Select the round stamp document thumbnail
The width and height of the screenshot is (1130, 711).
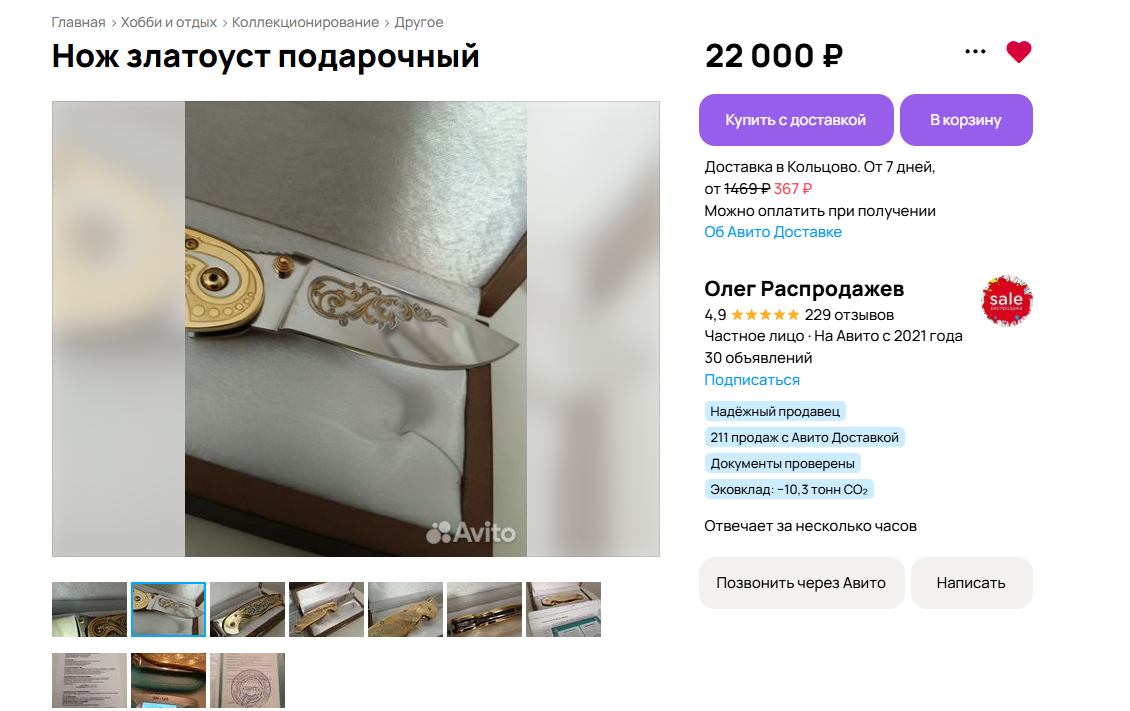(247, 680)
